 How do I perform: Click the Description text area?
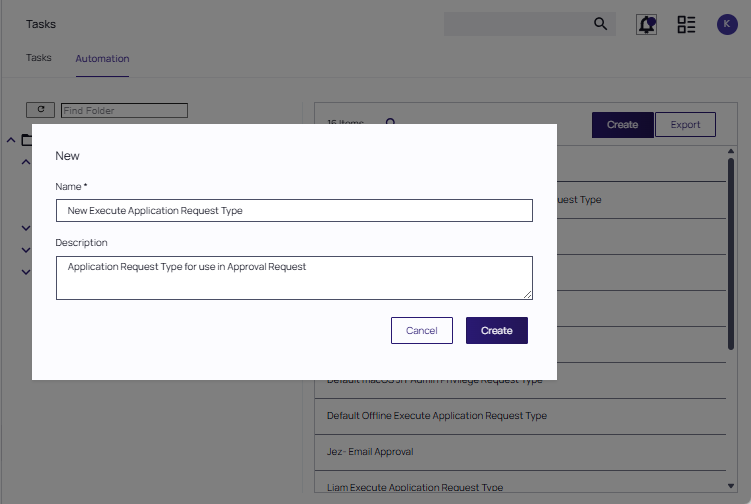point(294,278)
